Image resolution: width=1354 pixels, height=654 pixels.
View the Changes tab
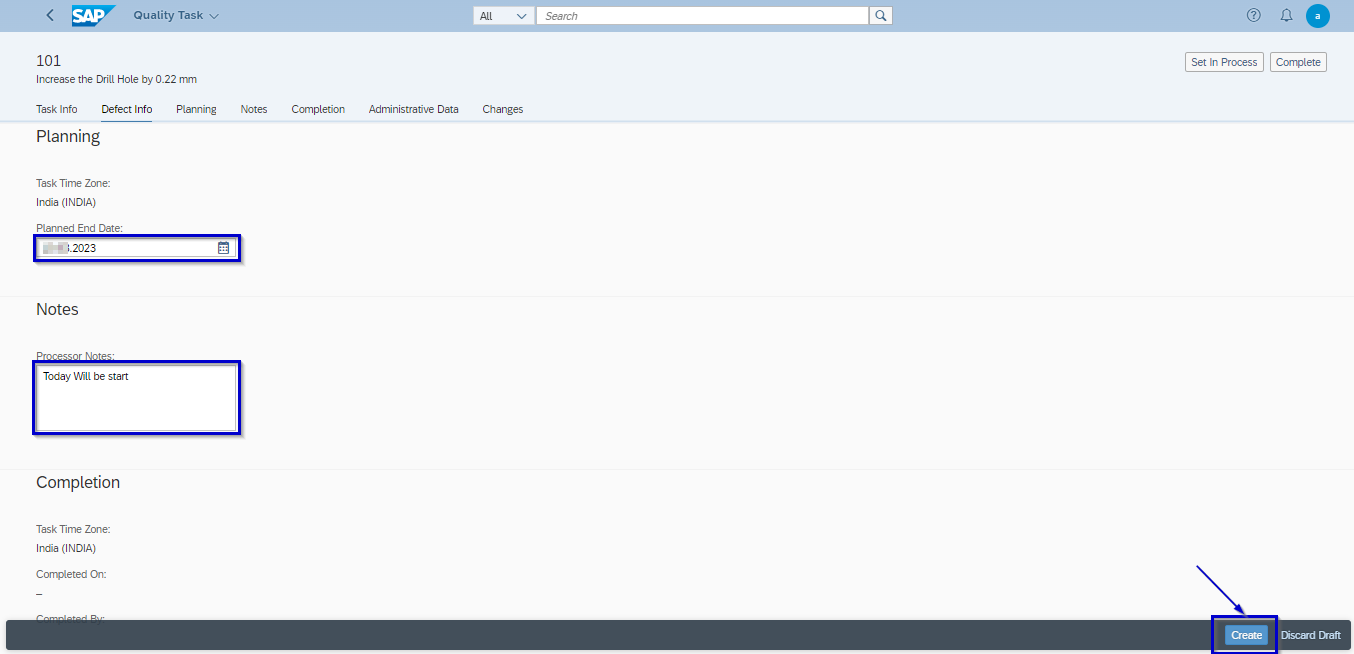[502, 109]
